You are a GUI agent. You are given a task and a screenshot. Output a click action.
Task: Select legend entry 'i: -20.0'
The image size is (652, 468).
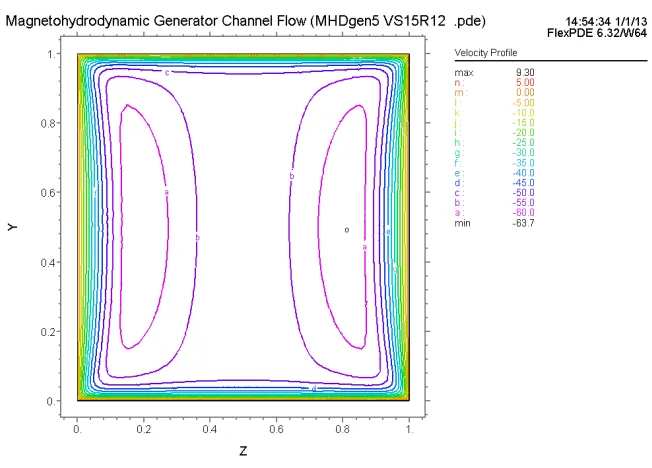[494, 133]
